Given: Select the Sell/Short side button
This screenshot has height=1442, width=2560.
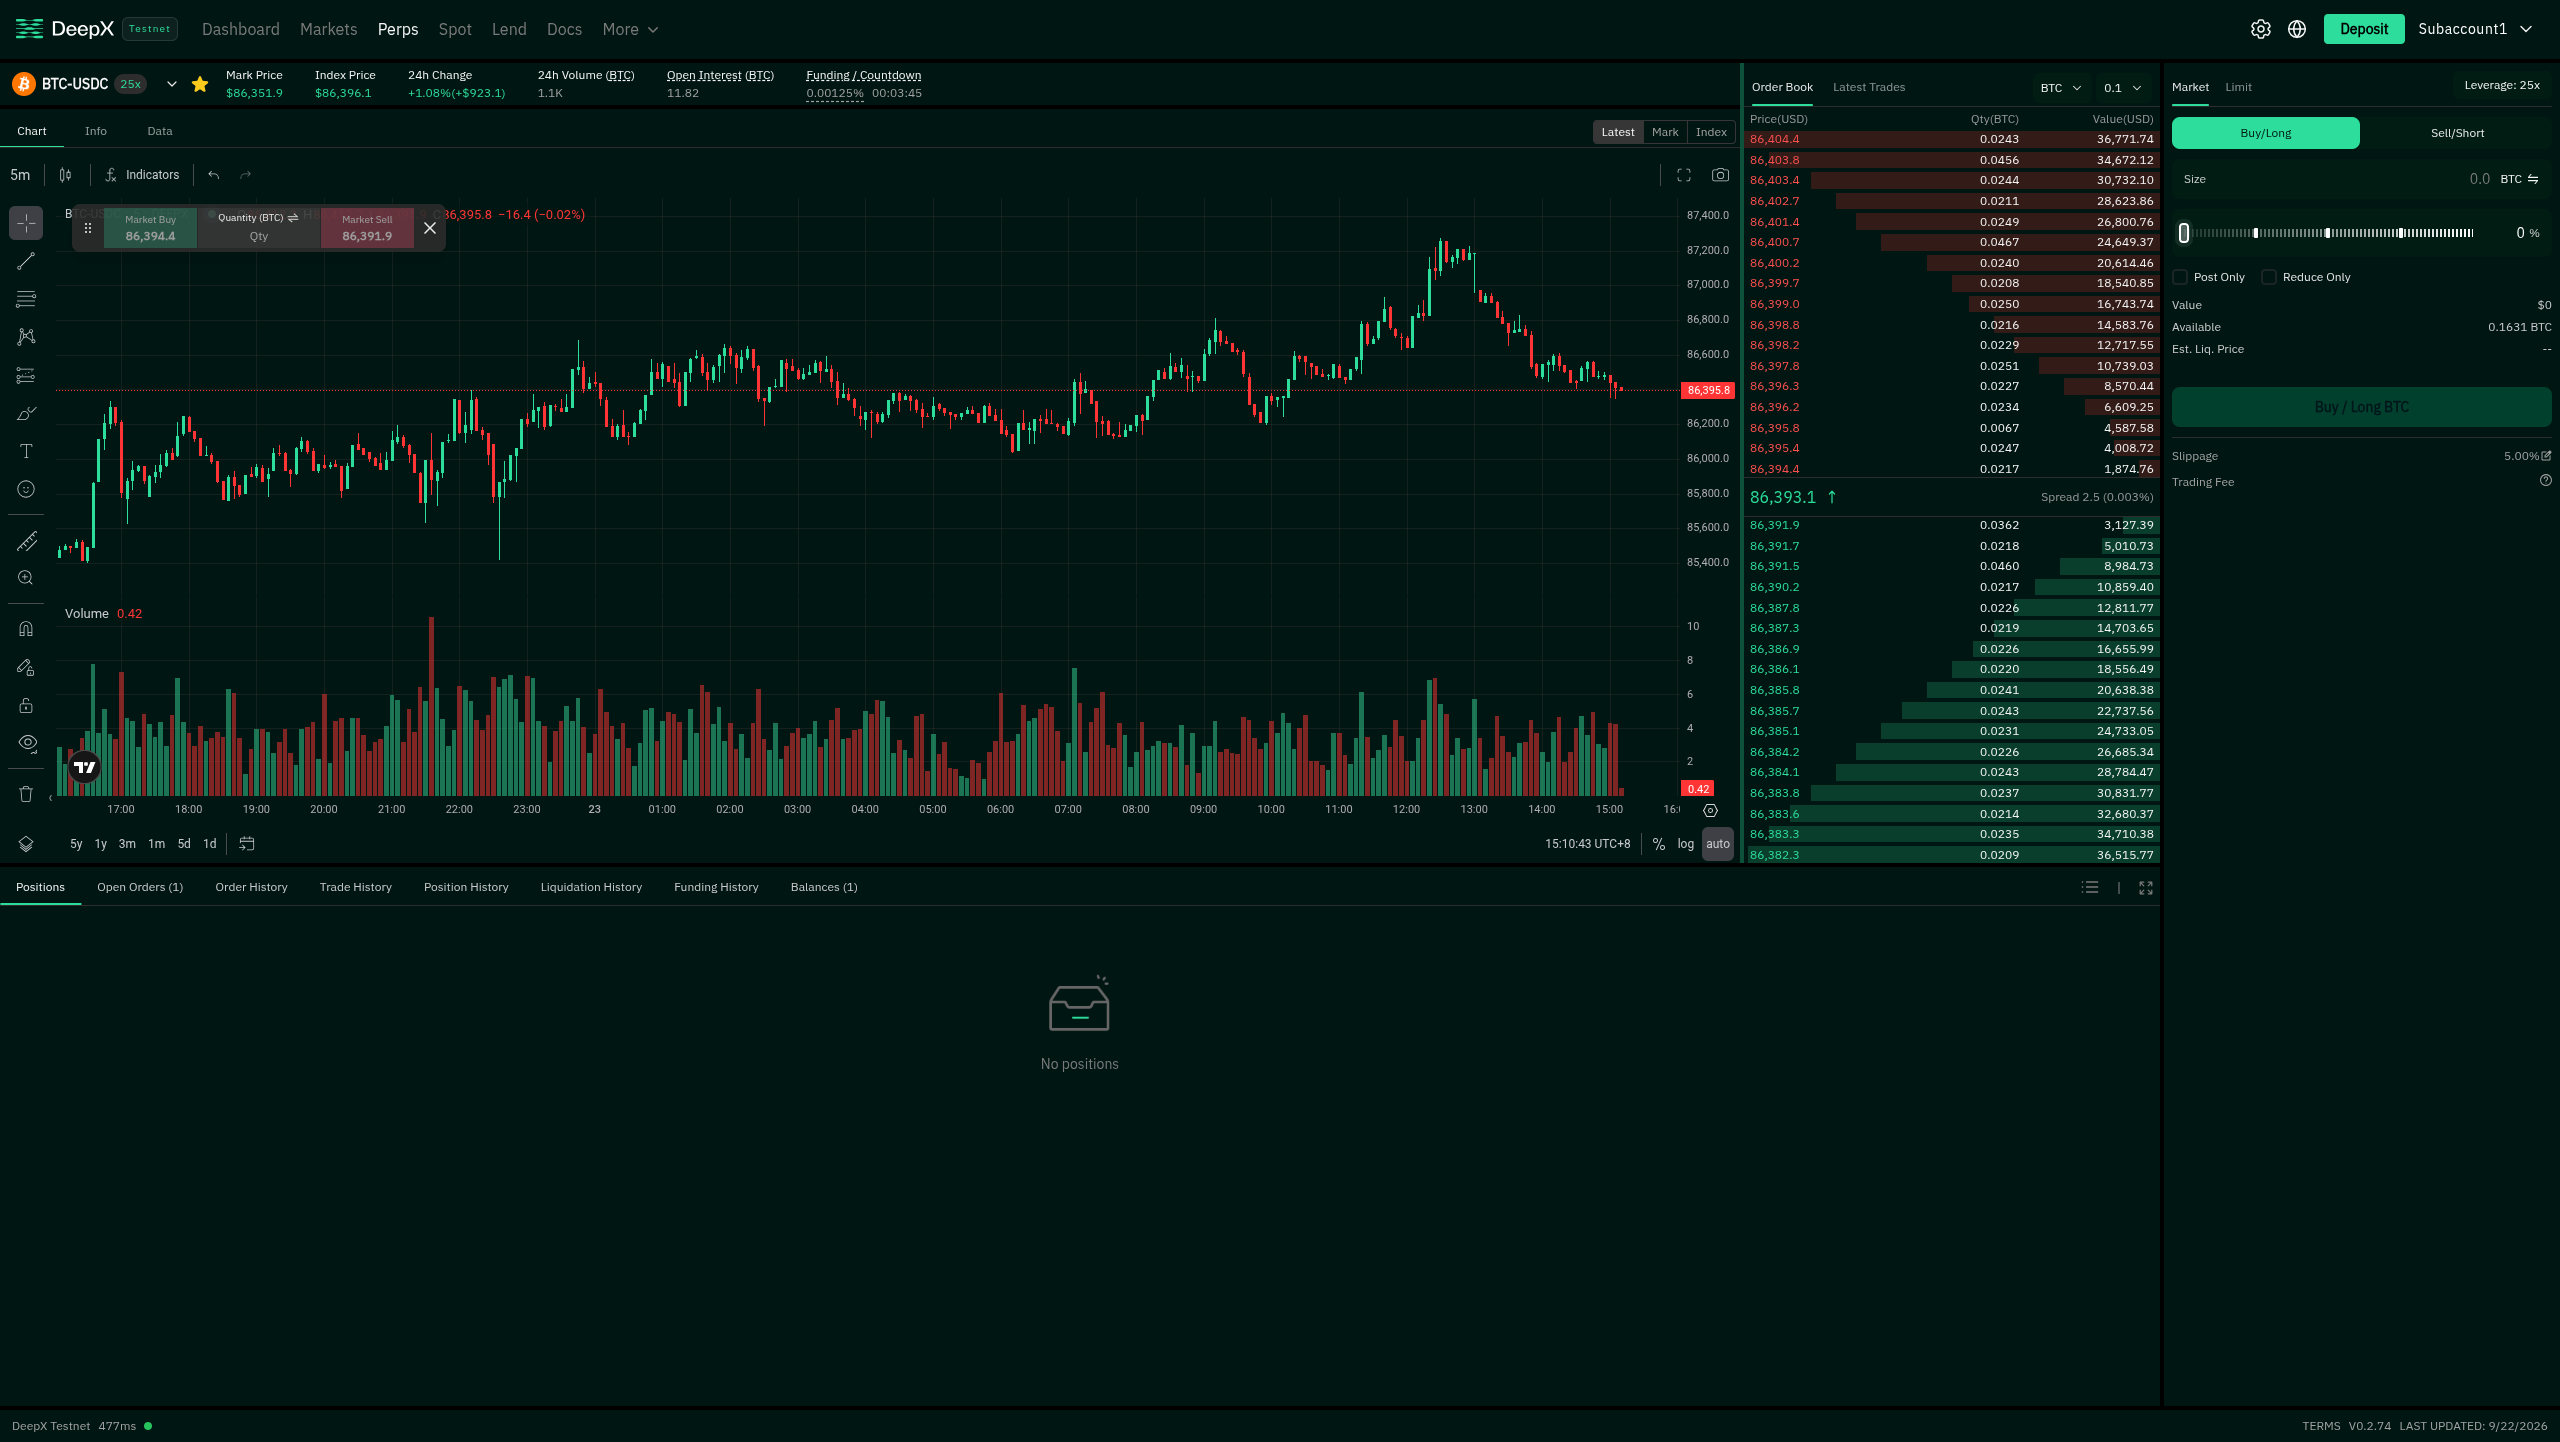Looking at the screenshot, I should point(2457,133).
